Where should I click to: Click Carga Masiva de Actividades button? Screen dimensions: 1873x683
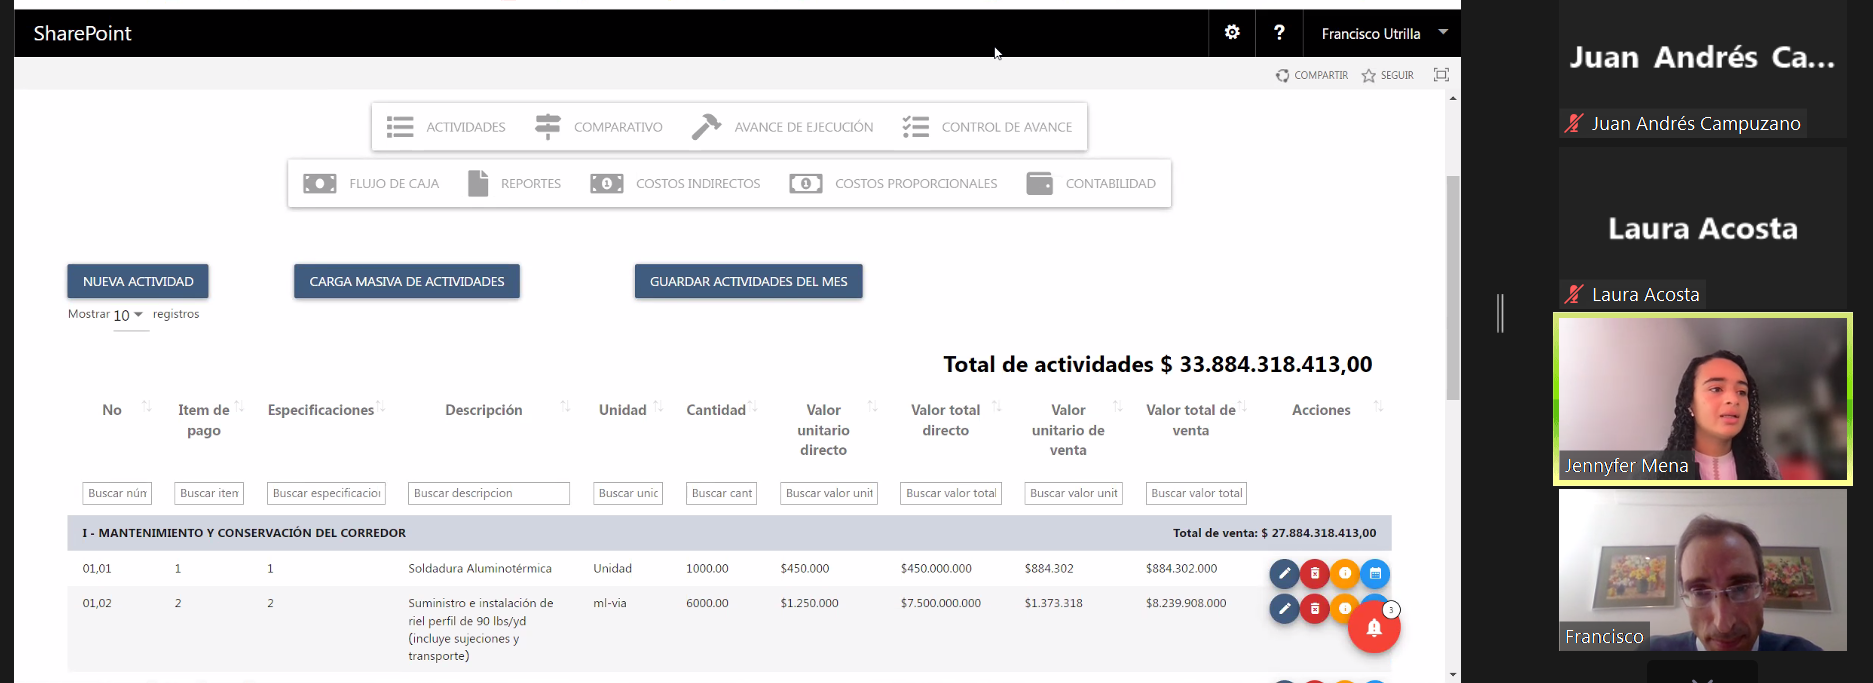407,281
